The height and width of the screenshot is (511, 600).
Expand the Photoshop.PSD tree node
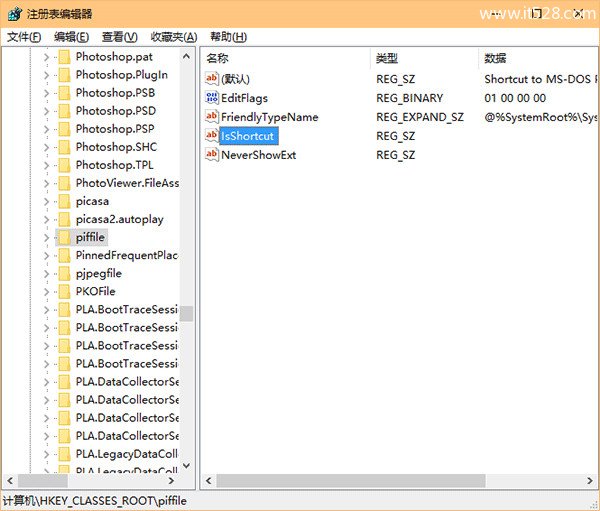(46, 111)
